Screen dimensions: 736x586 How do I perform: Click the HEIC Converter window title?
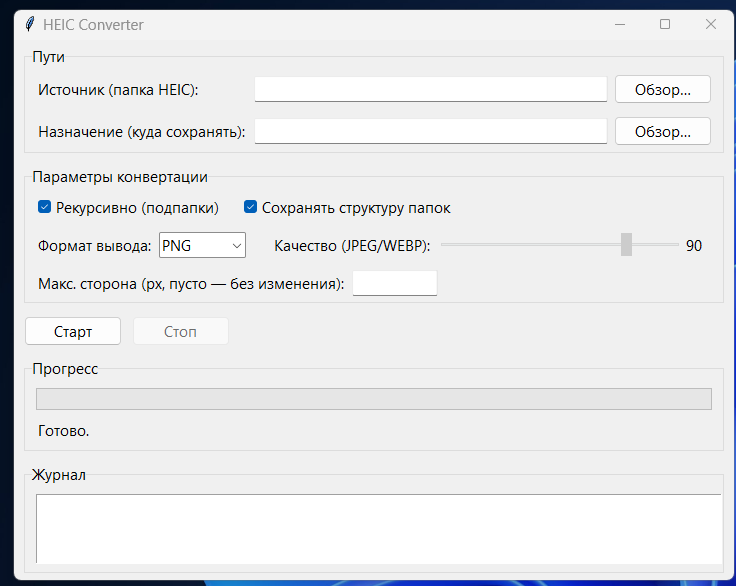pos(93,25)
